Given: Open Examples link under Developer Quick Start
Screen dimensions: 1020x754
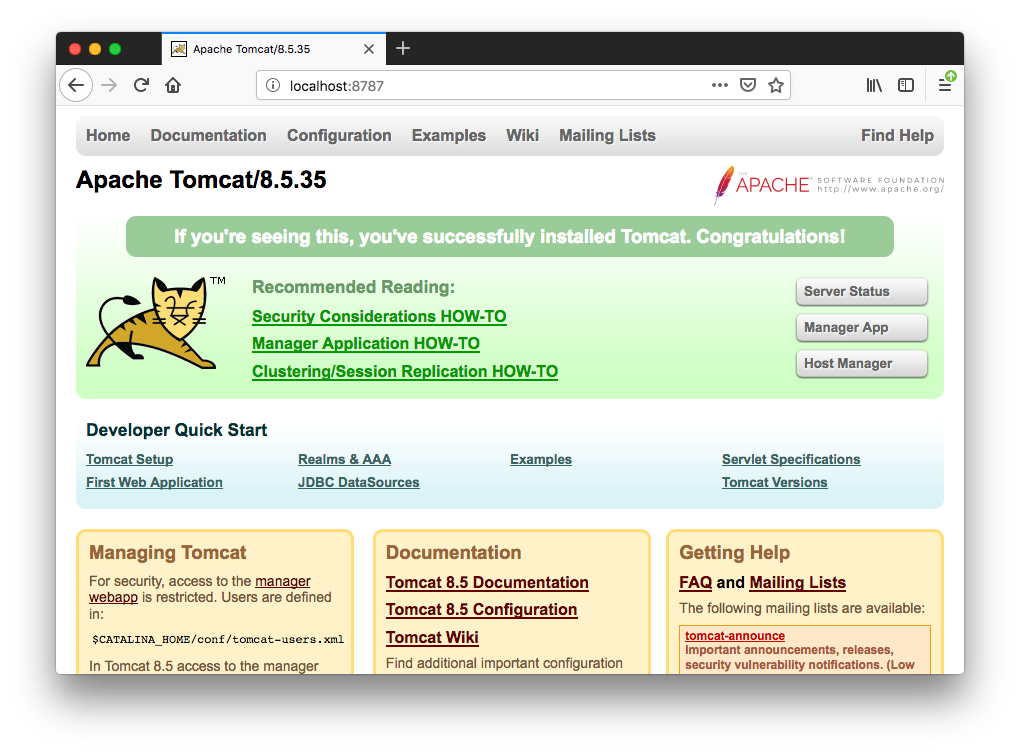Looking at the screenshot, I should 541,459.
